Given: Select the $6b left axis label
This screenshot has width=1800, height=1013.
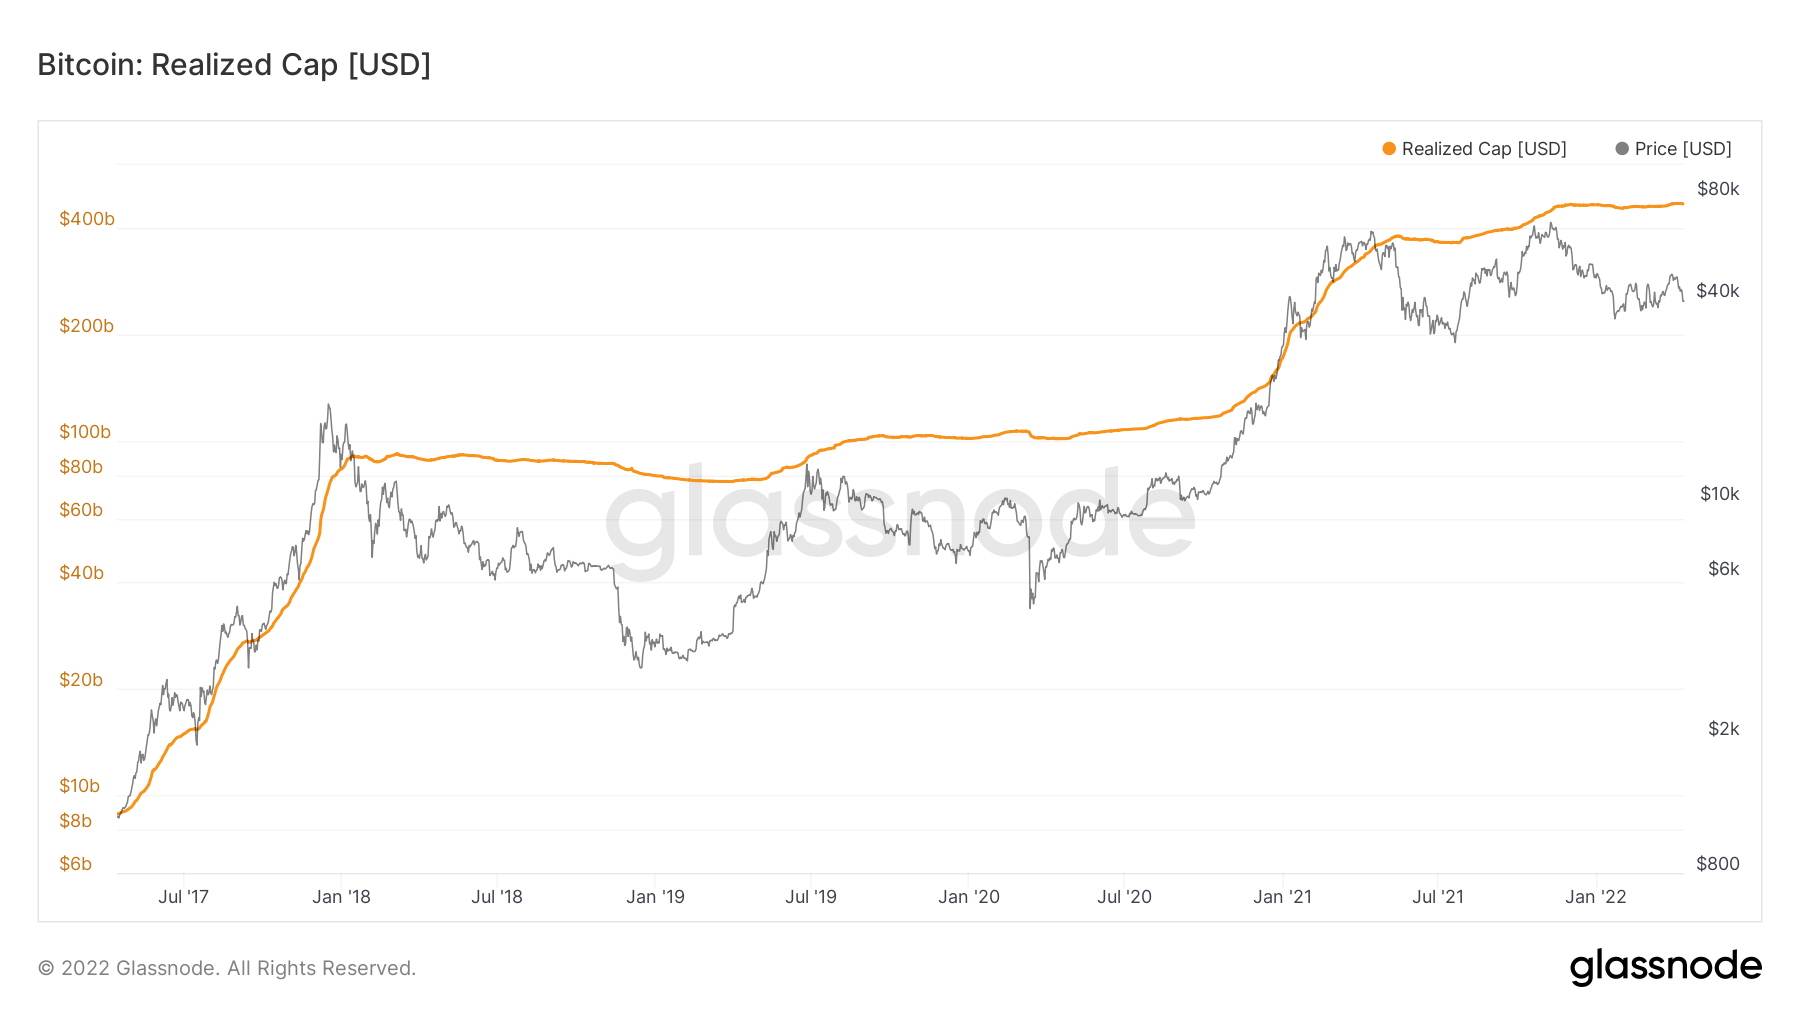Looking at the screenshot, I should point(76,864).
